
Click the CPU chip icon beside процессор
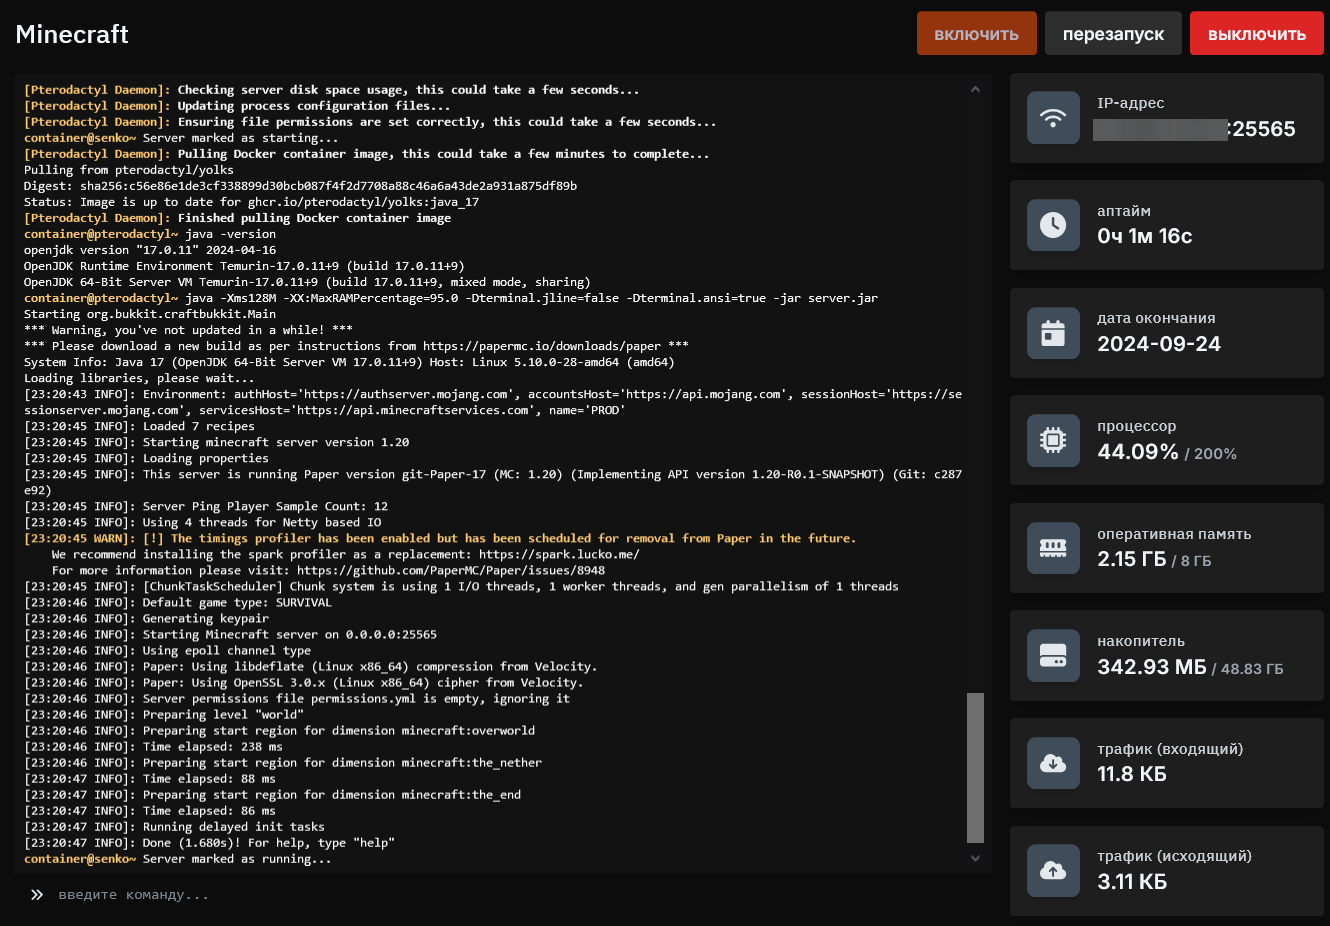point(1053,440)
